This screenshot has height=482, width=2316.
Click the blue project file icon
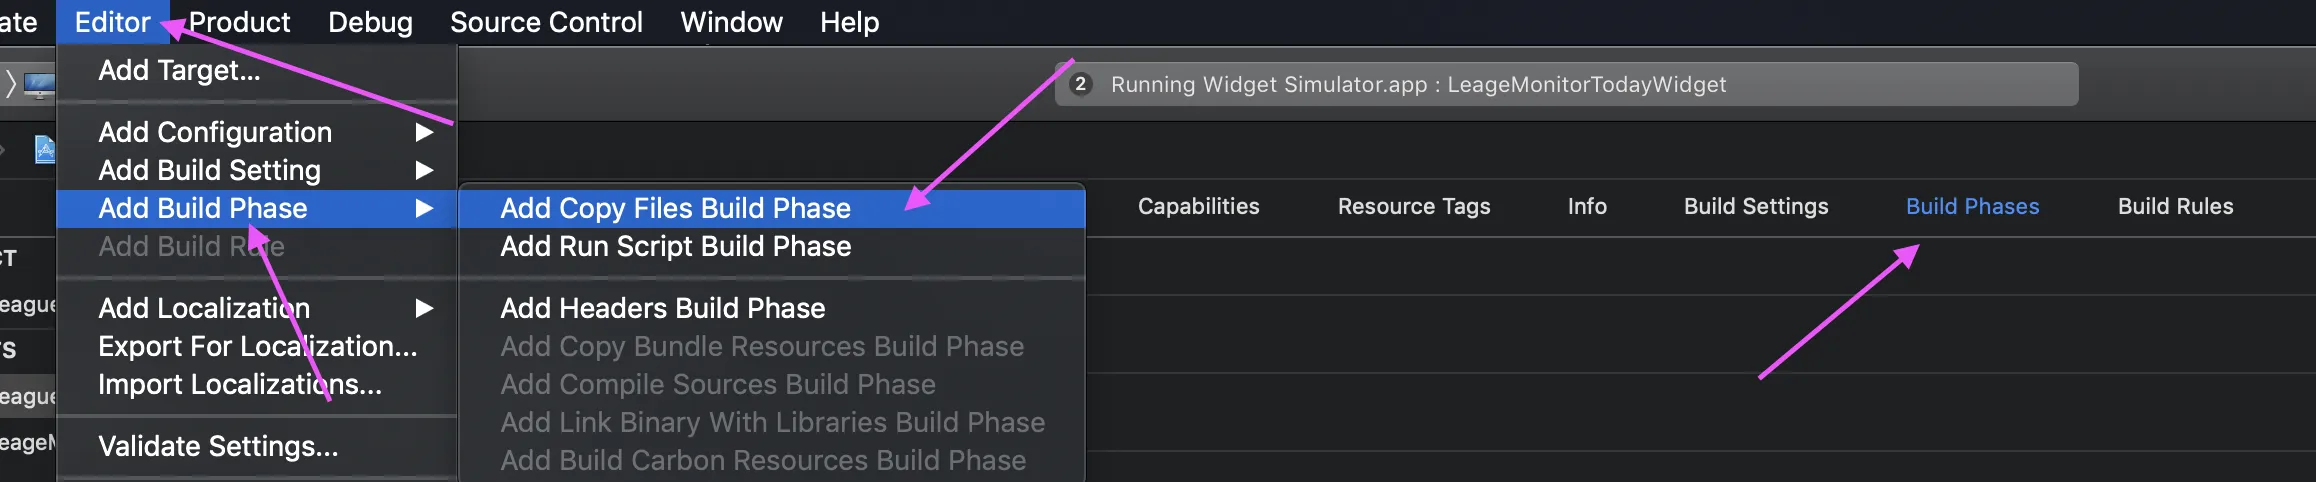coord(45,150)
